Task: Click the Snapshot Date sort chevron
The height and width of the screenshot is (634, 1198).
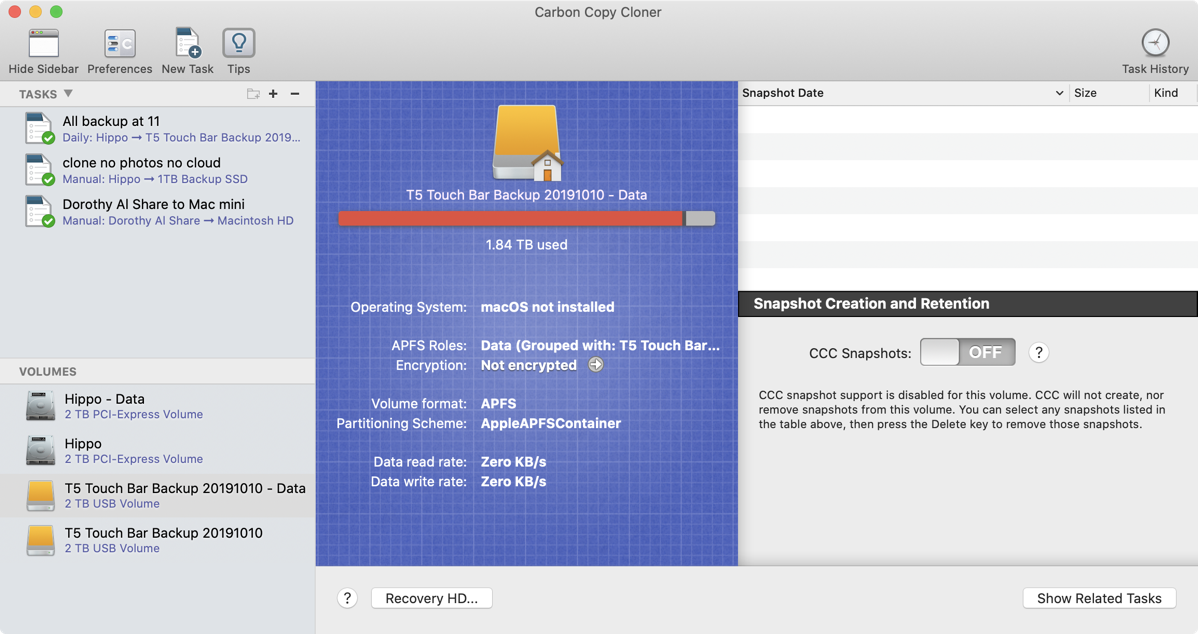Action: pos(1059,93)
